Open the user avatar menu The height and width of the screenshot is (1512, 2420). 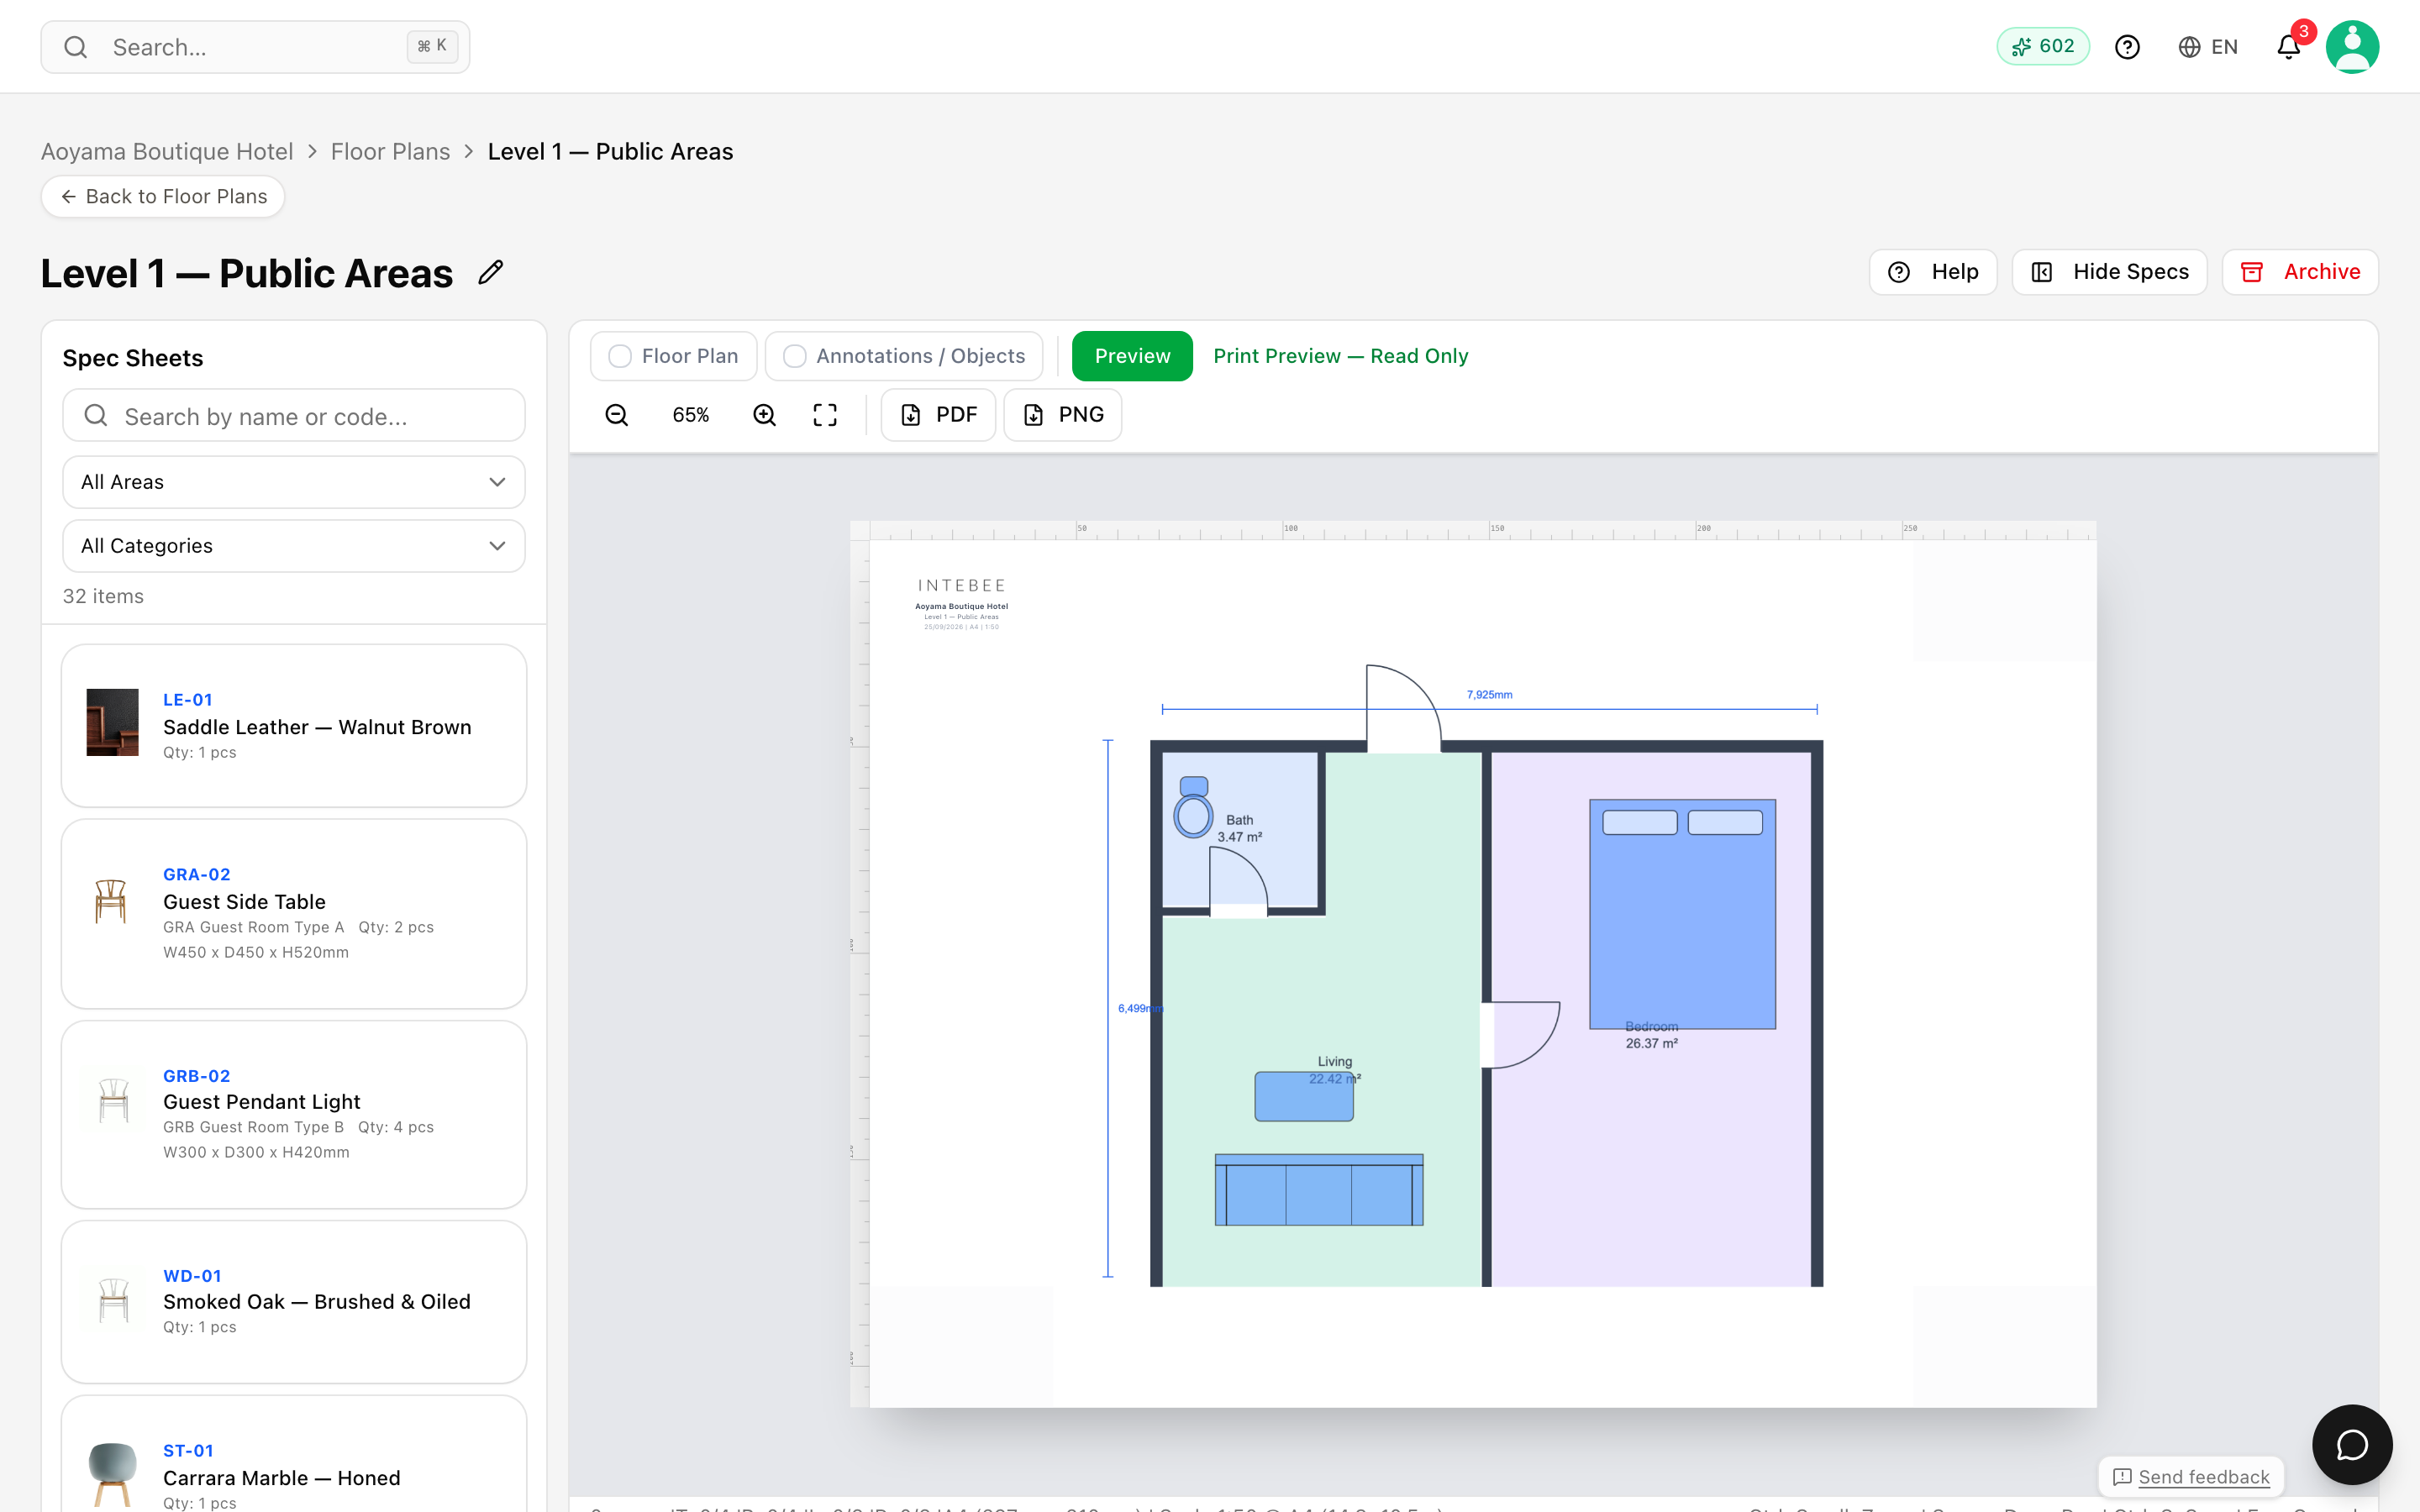[2352, 47]
